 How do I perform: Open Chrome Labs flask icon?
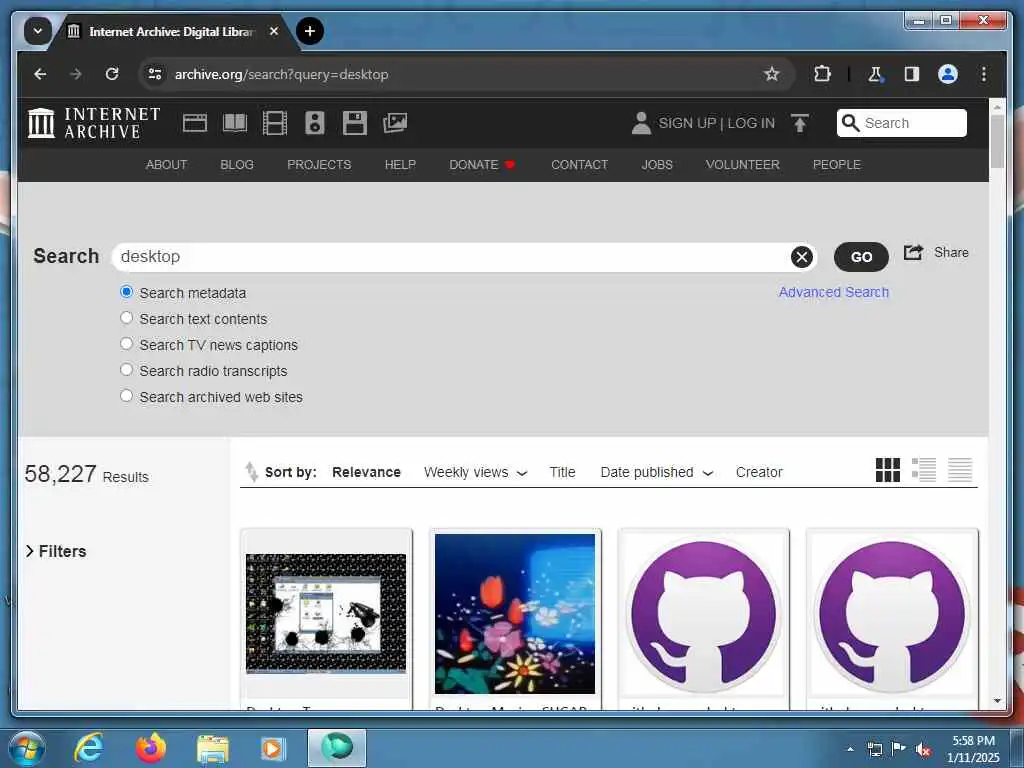[x=875, y=74]
